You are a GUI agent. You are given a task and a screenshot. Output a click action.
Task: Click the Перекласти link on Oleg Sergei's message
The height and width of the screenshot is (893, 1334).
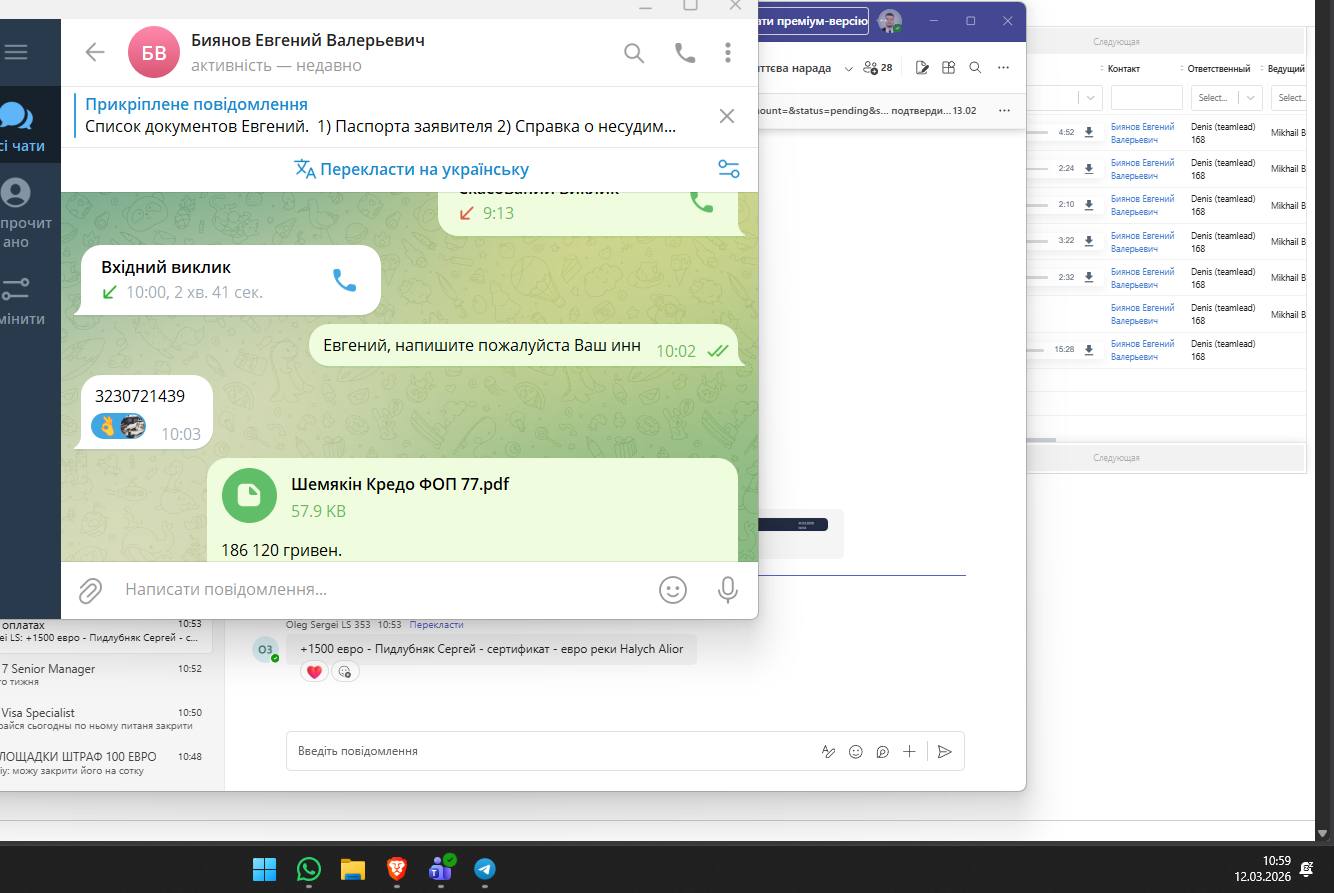click(436, 625)
